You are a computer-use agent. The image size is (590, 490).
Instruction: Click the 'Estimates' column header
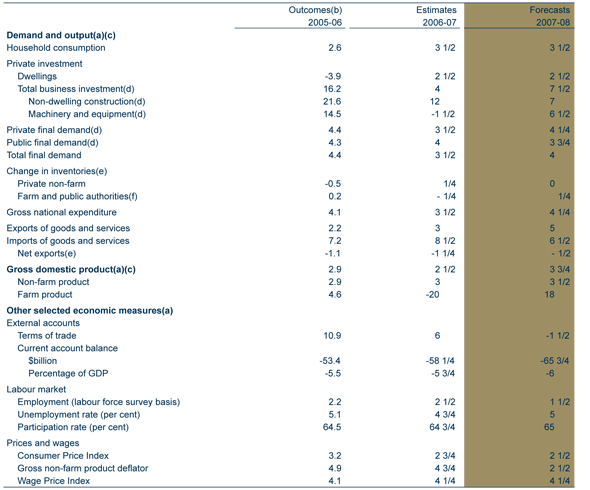point(436,10)
